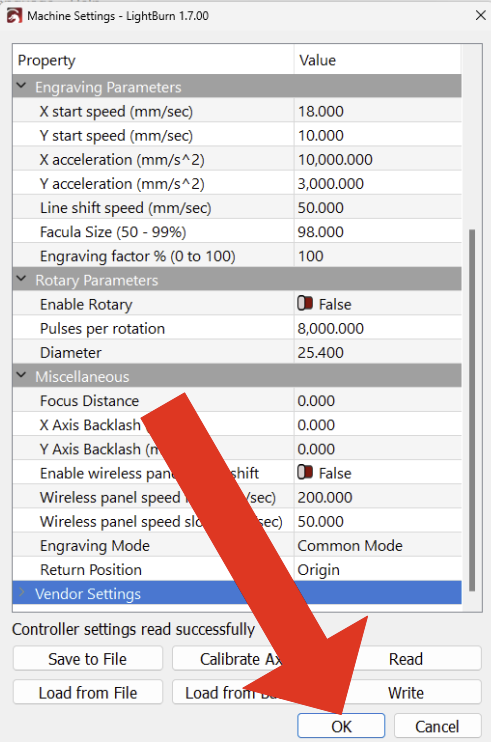Open the Return Position Origin dropdown
Viewport: 491px width, 742px height.
(x=377, y=570)
